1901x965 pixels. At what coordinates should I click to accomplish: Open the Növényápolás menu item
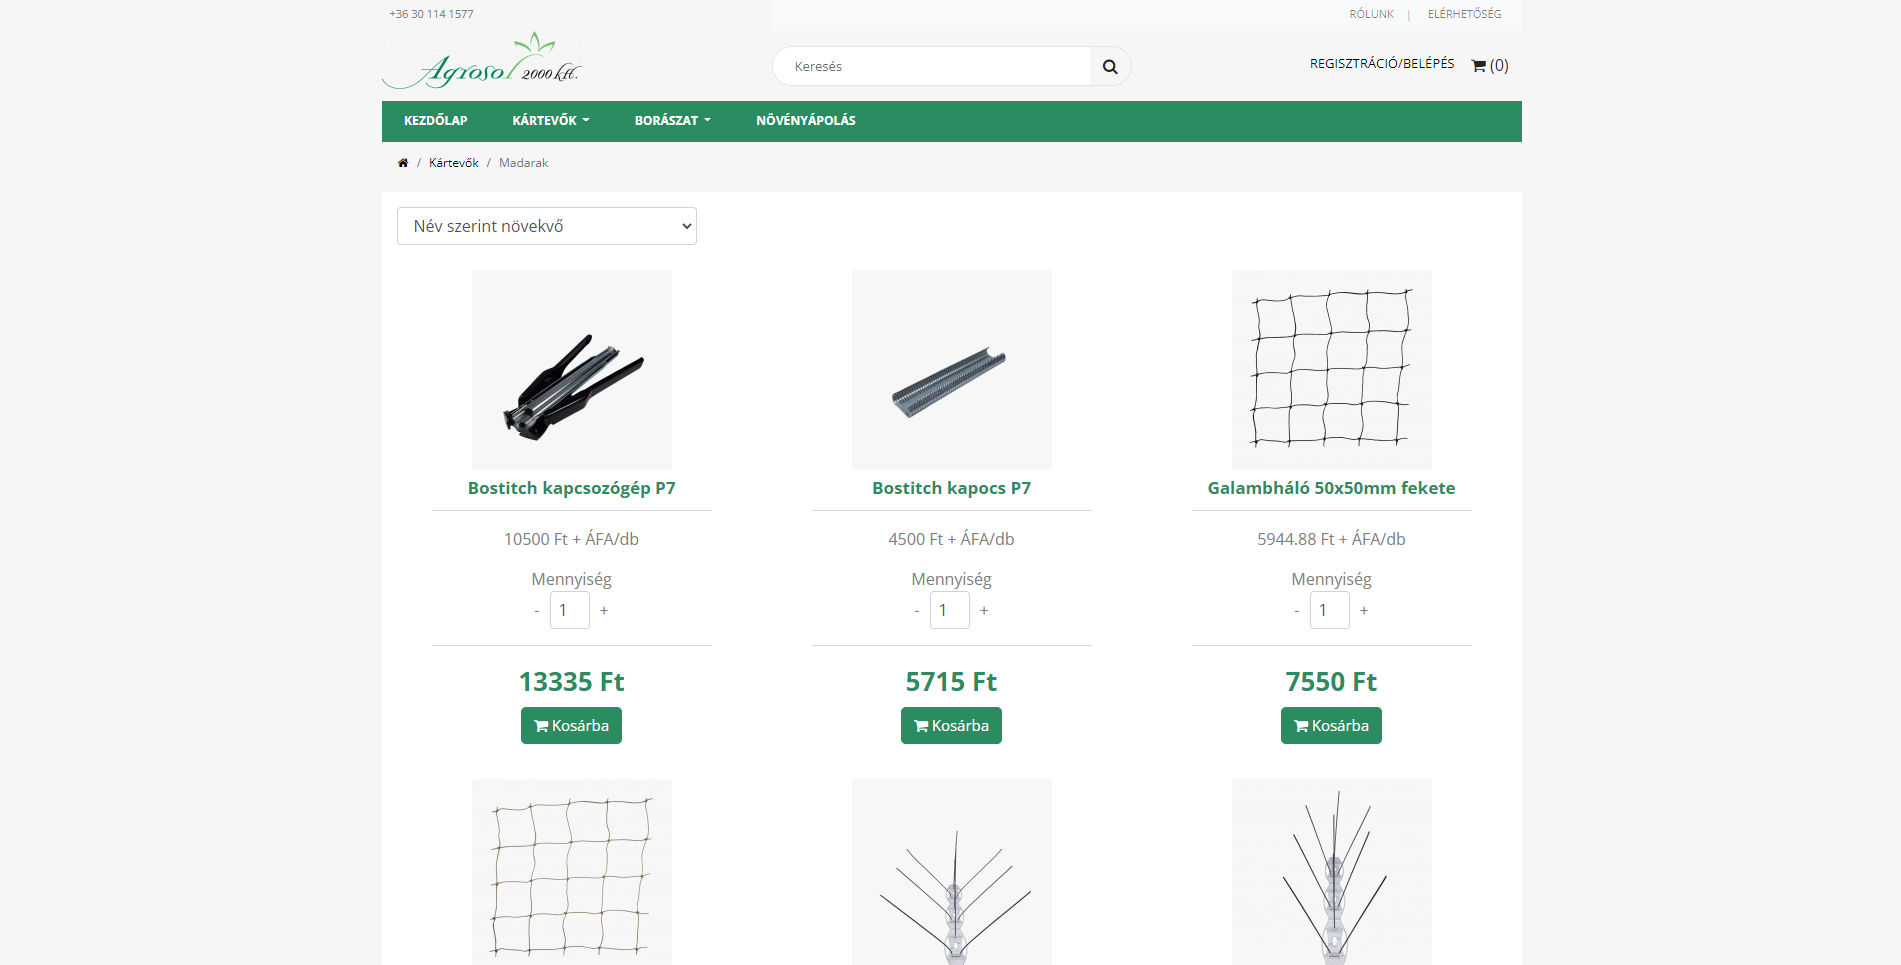pos(806,120)
